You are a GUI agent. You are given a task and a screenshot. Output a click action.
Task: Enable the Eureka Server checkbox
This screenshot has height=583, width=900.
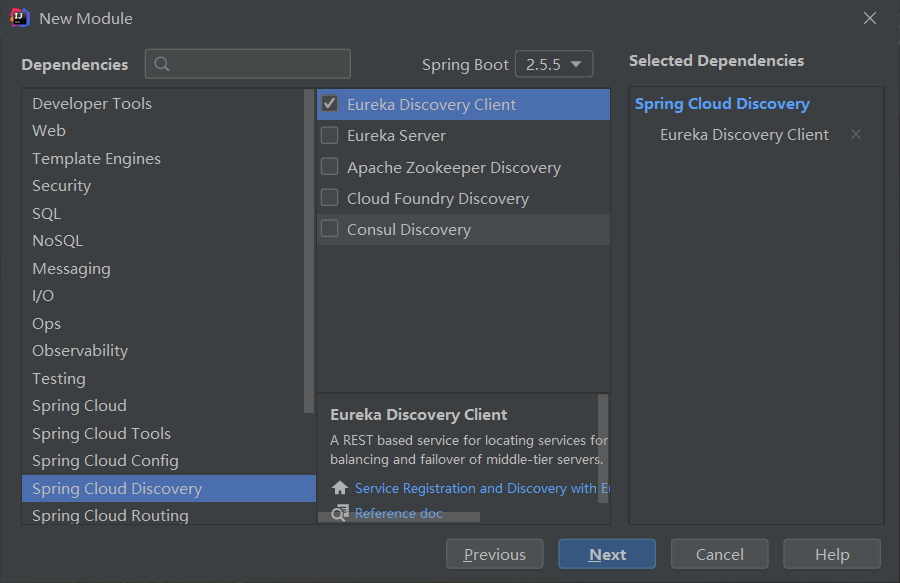[329, 135]
